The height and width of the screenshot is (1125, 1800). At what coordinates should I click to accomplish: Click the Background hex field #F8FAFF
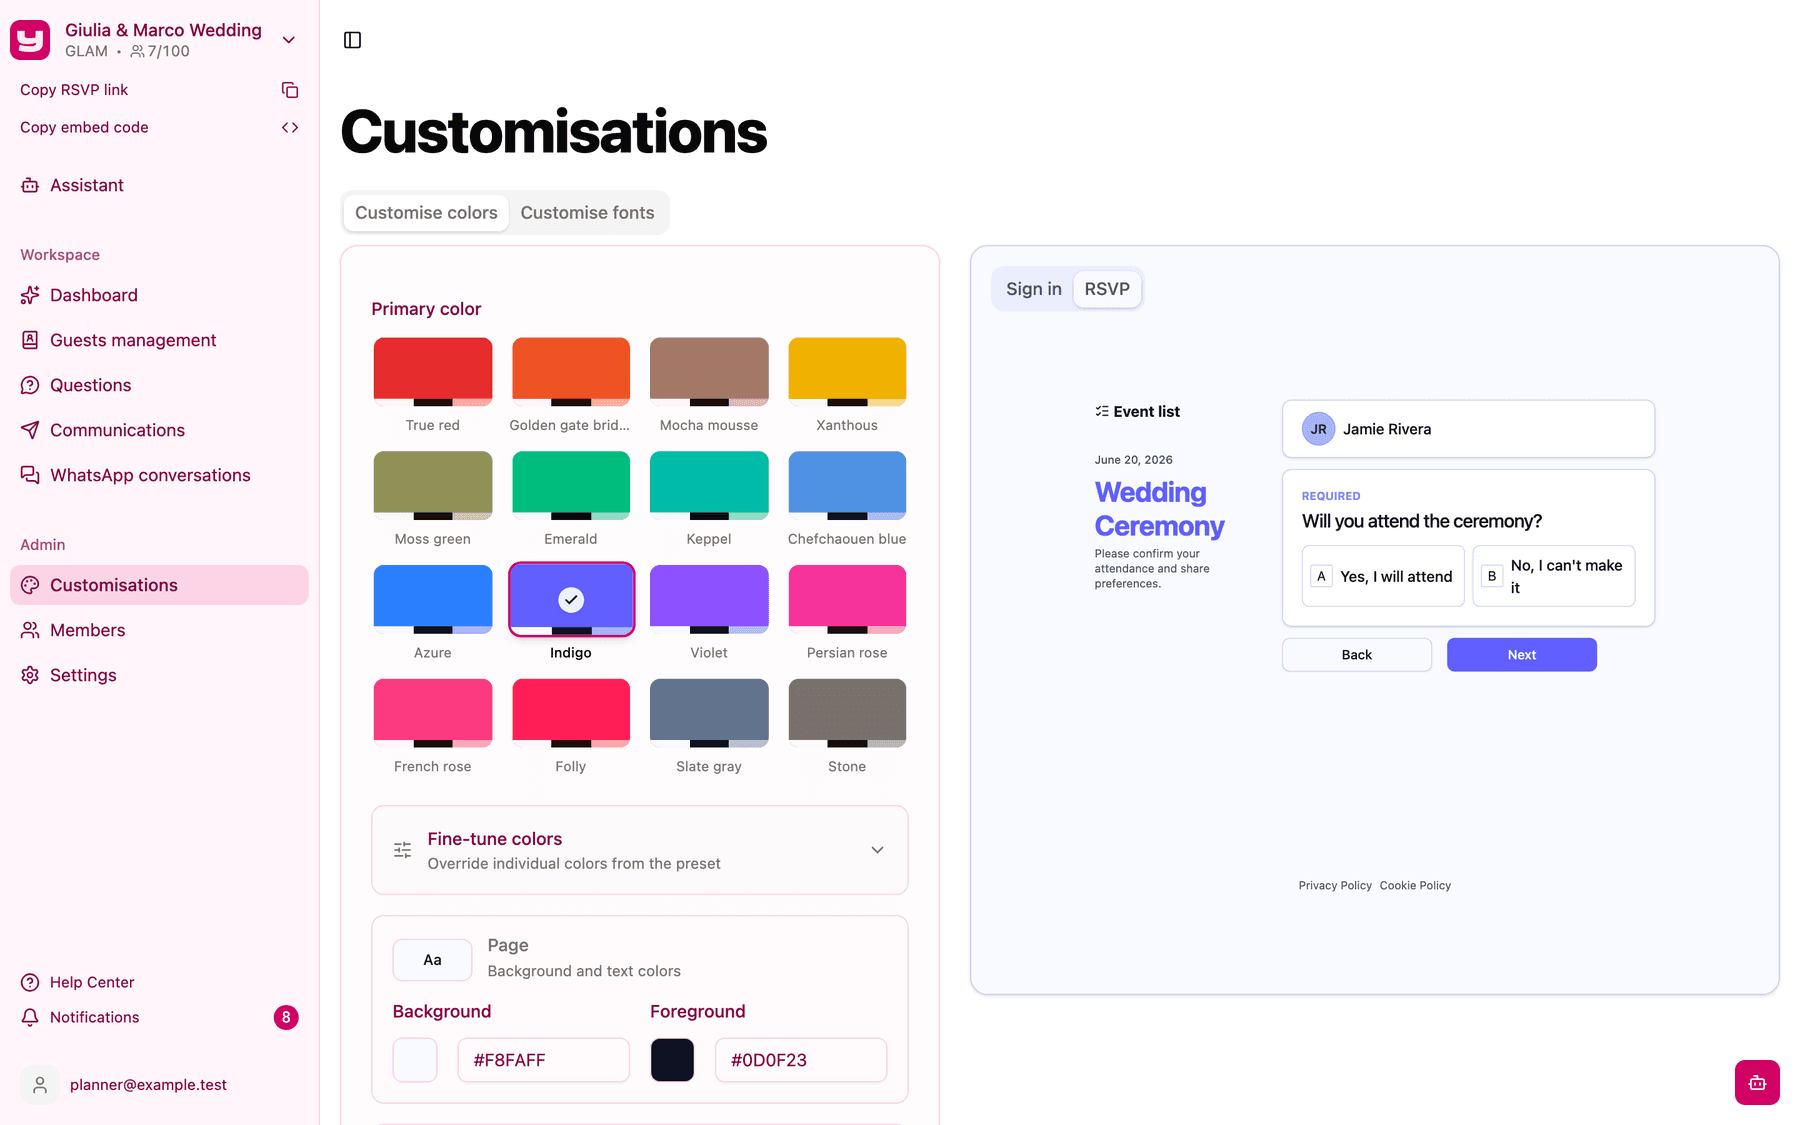(544, 1060)
